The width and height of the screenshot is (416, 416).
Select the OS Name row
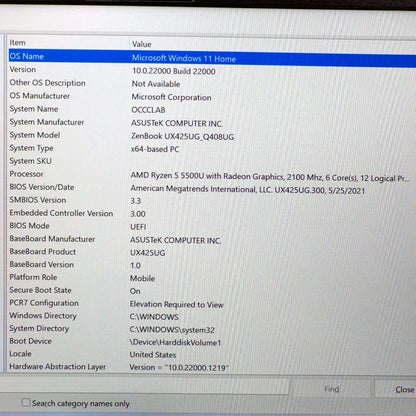pyautogui.click(x=212, y=57)
